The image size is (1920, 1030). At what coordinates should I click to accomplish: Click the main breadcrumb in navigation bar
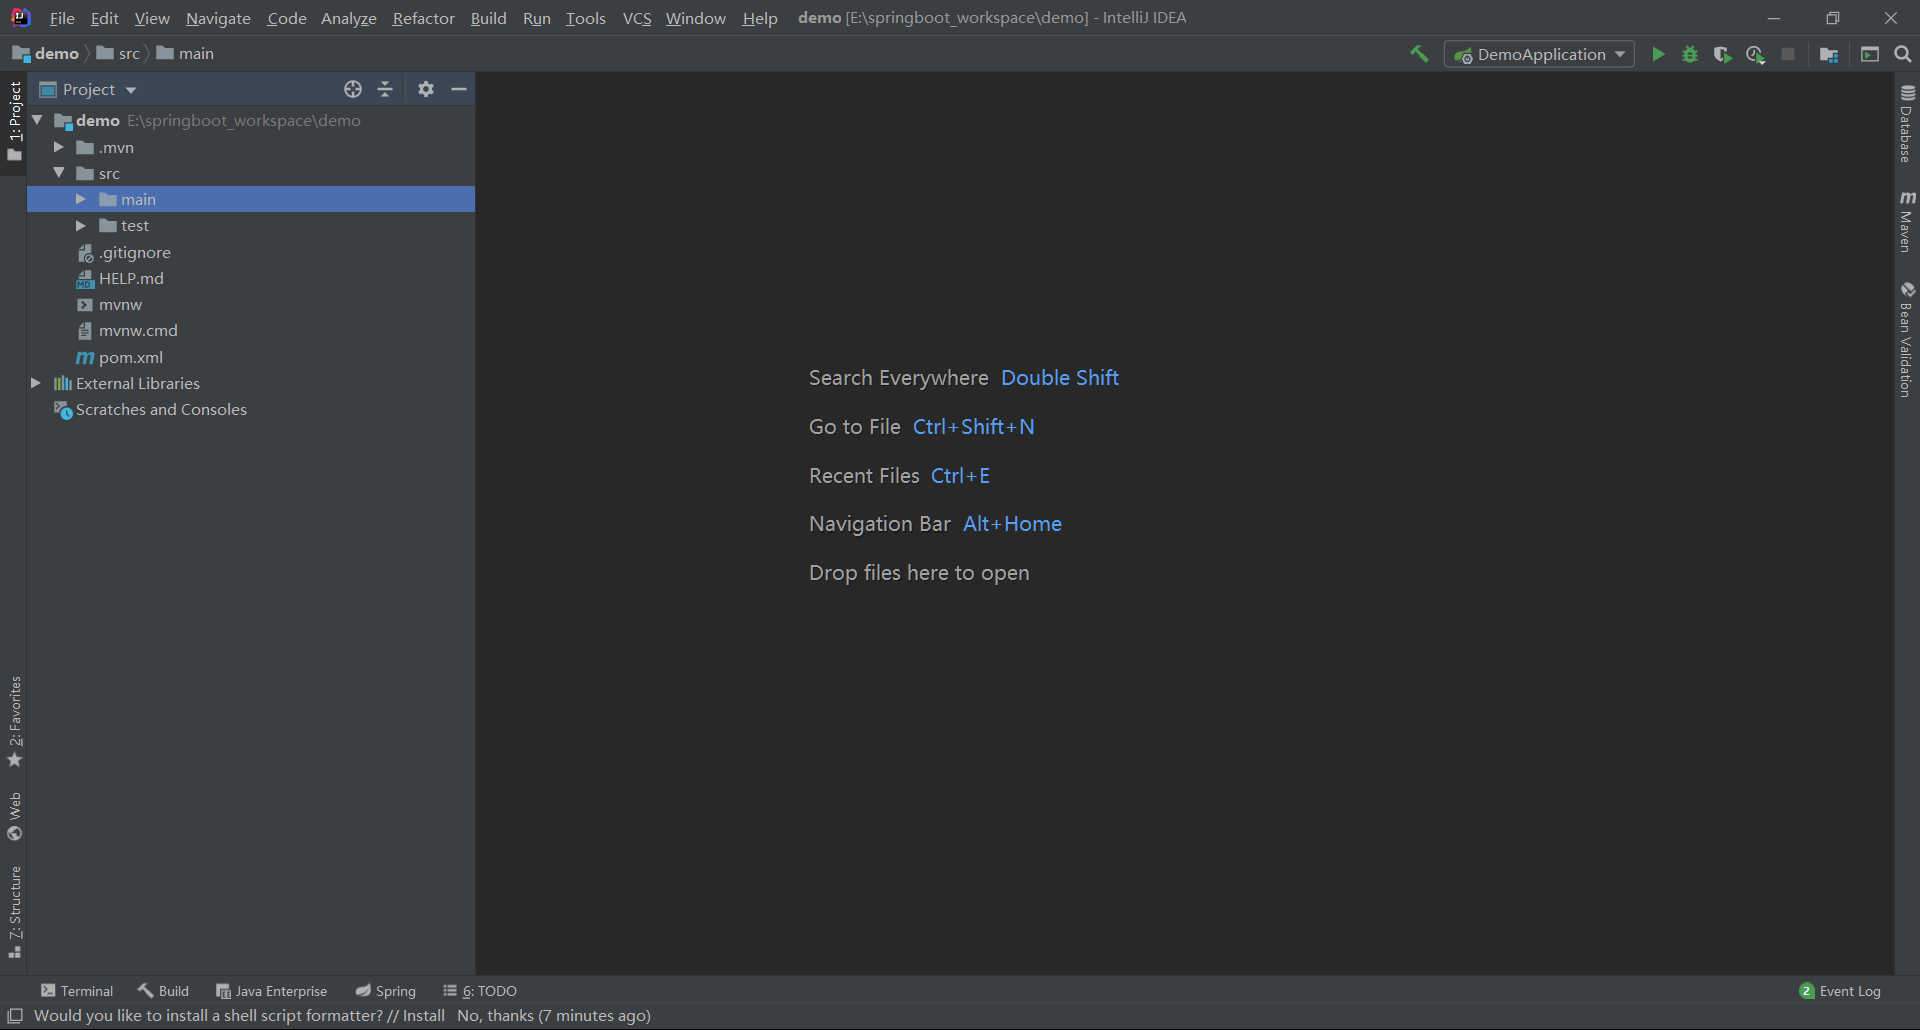click(x=186, y=53)
